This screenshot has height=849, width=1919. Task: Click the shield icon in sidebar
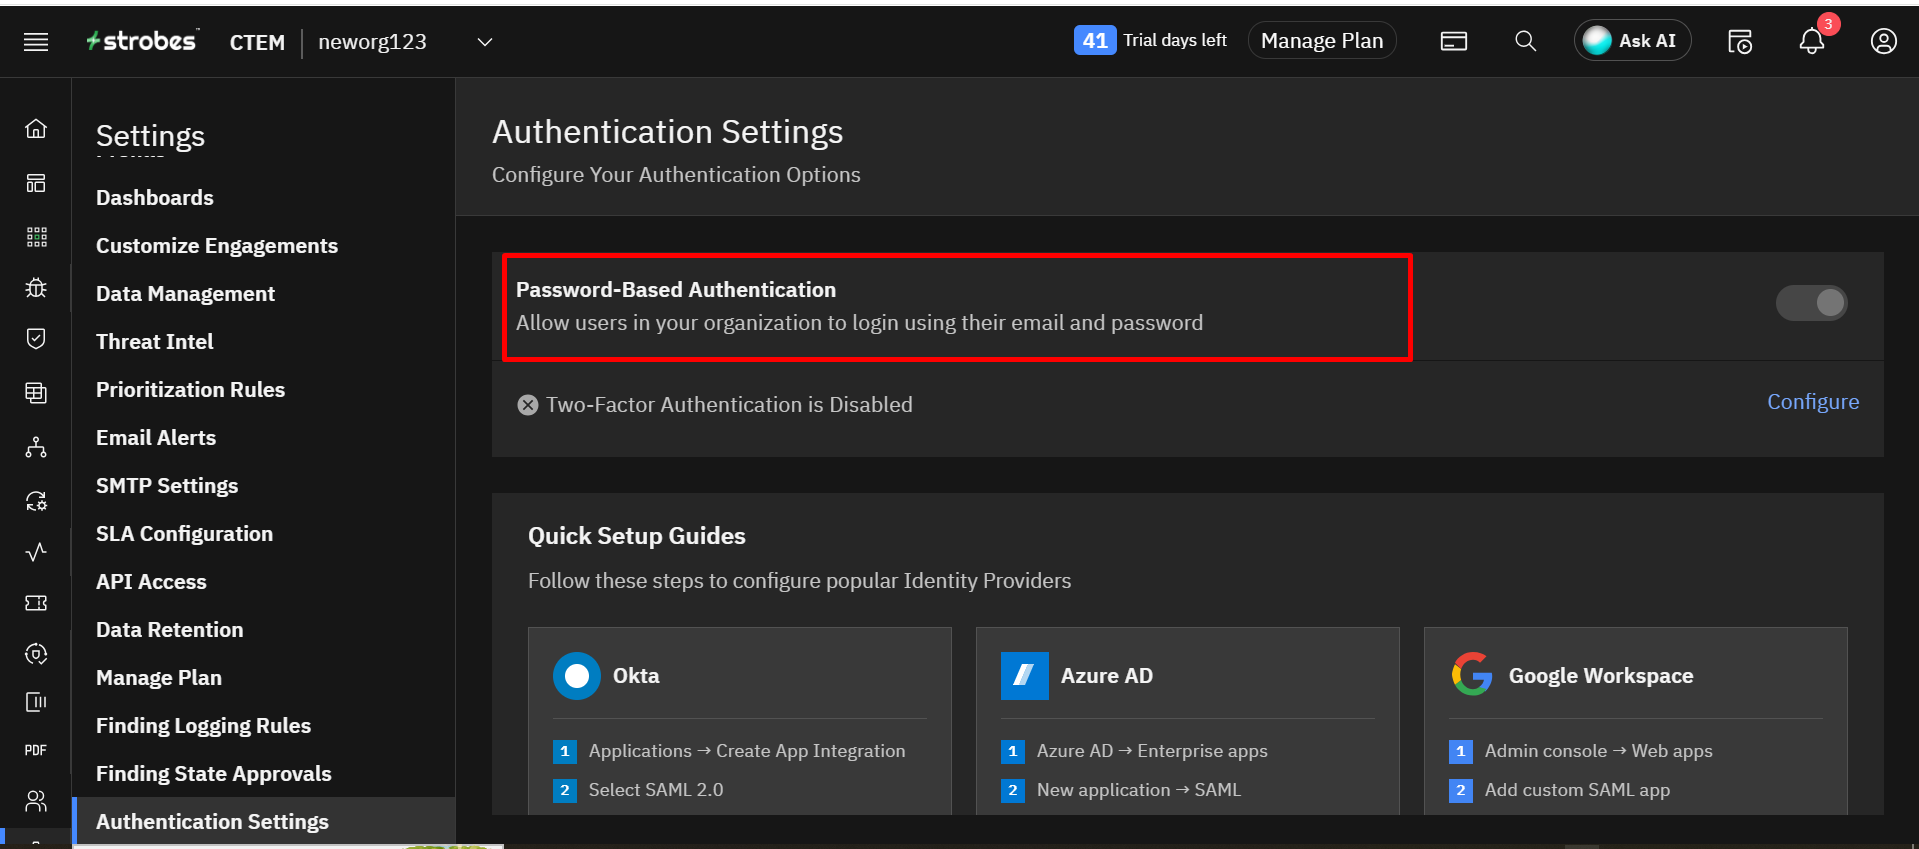click(x=36, y=339)
